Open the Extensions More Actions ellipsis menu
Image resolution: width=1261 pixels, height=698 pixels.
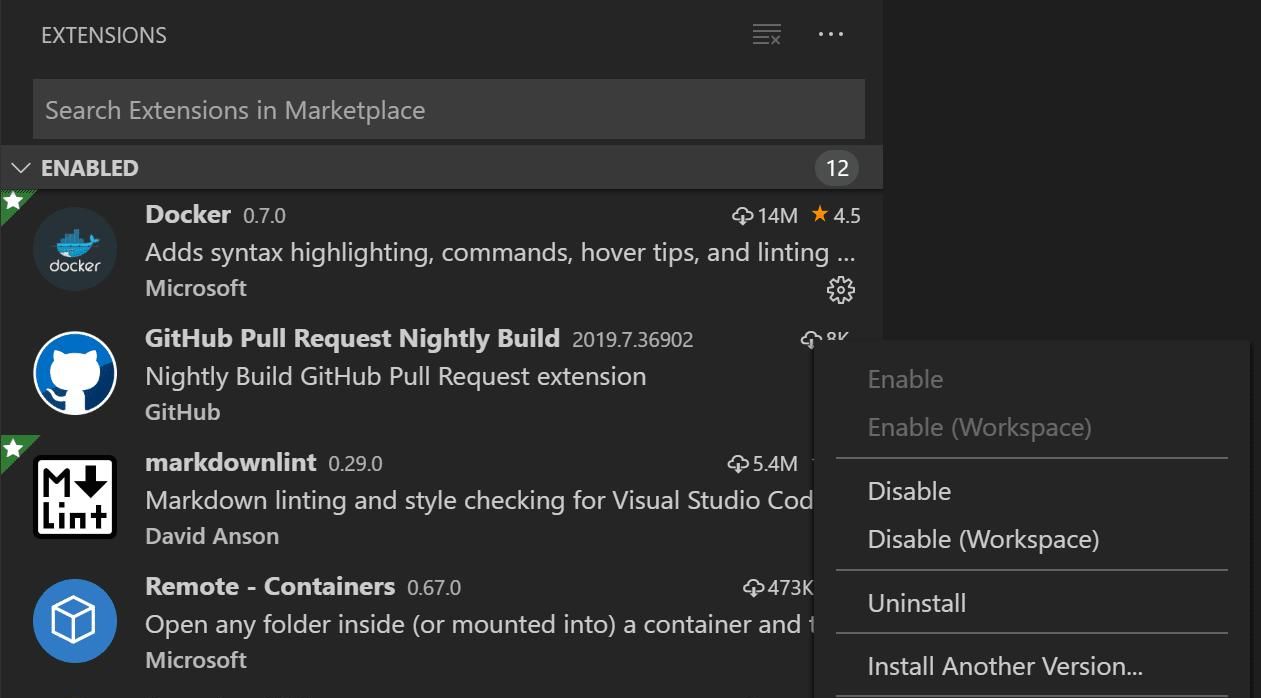coord(830,35)
